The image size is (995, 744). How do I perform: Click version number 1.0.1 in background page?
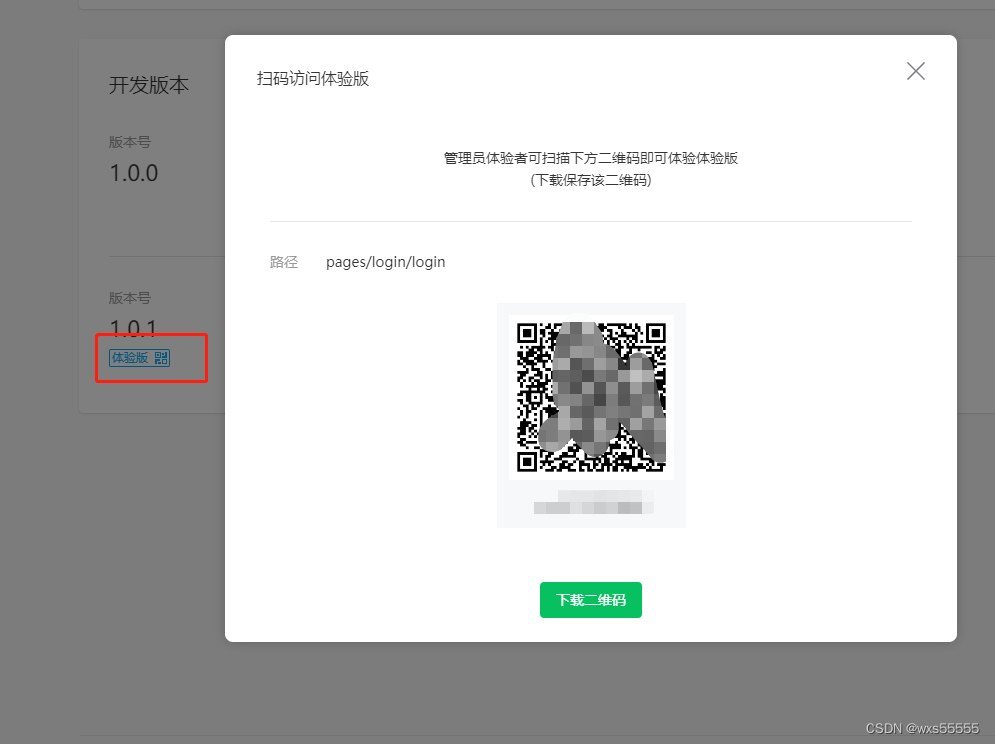point(133,328)
